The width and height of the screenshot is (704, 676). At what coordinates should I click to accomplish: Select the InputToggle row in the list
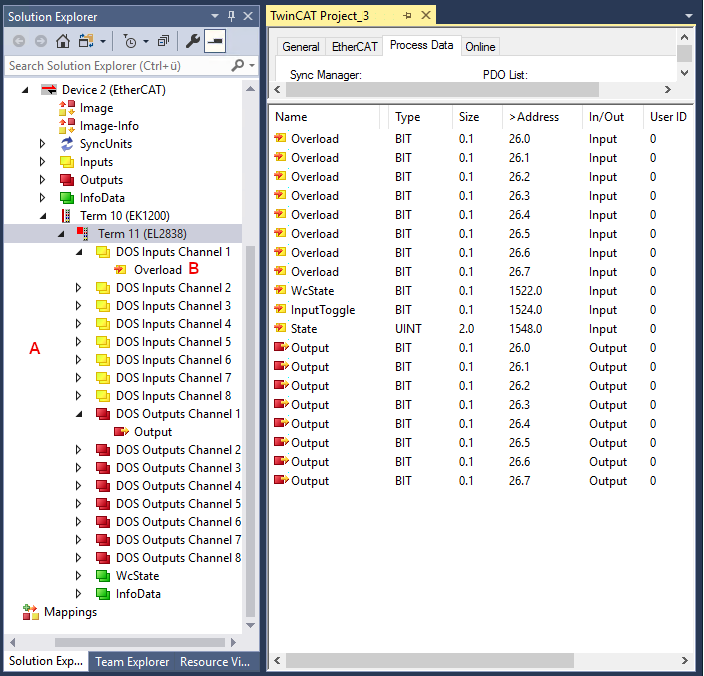click(x=322, y=310)
